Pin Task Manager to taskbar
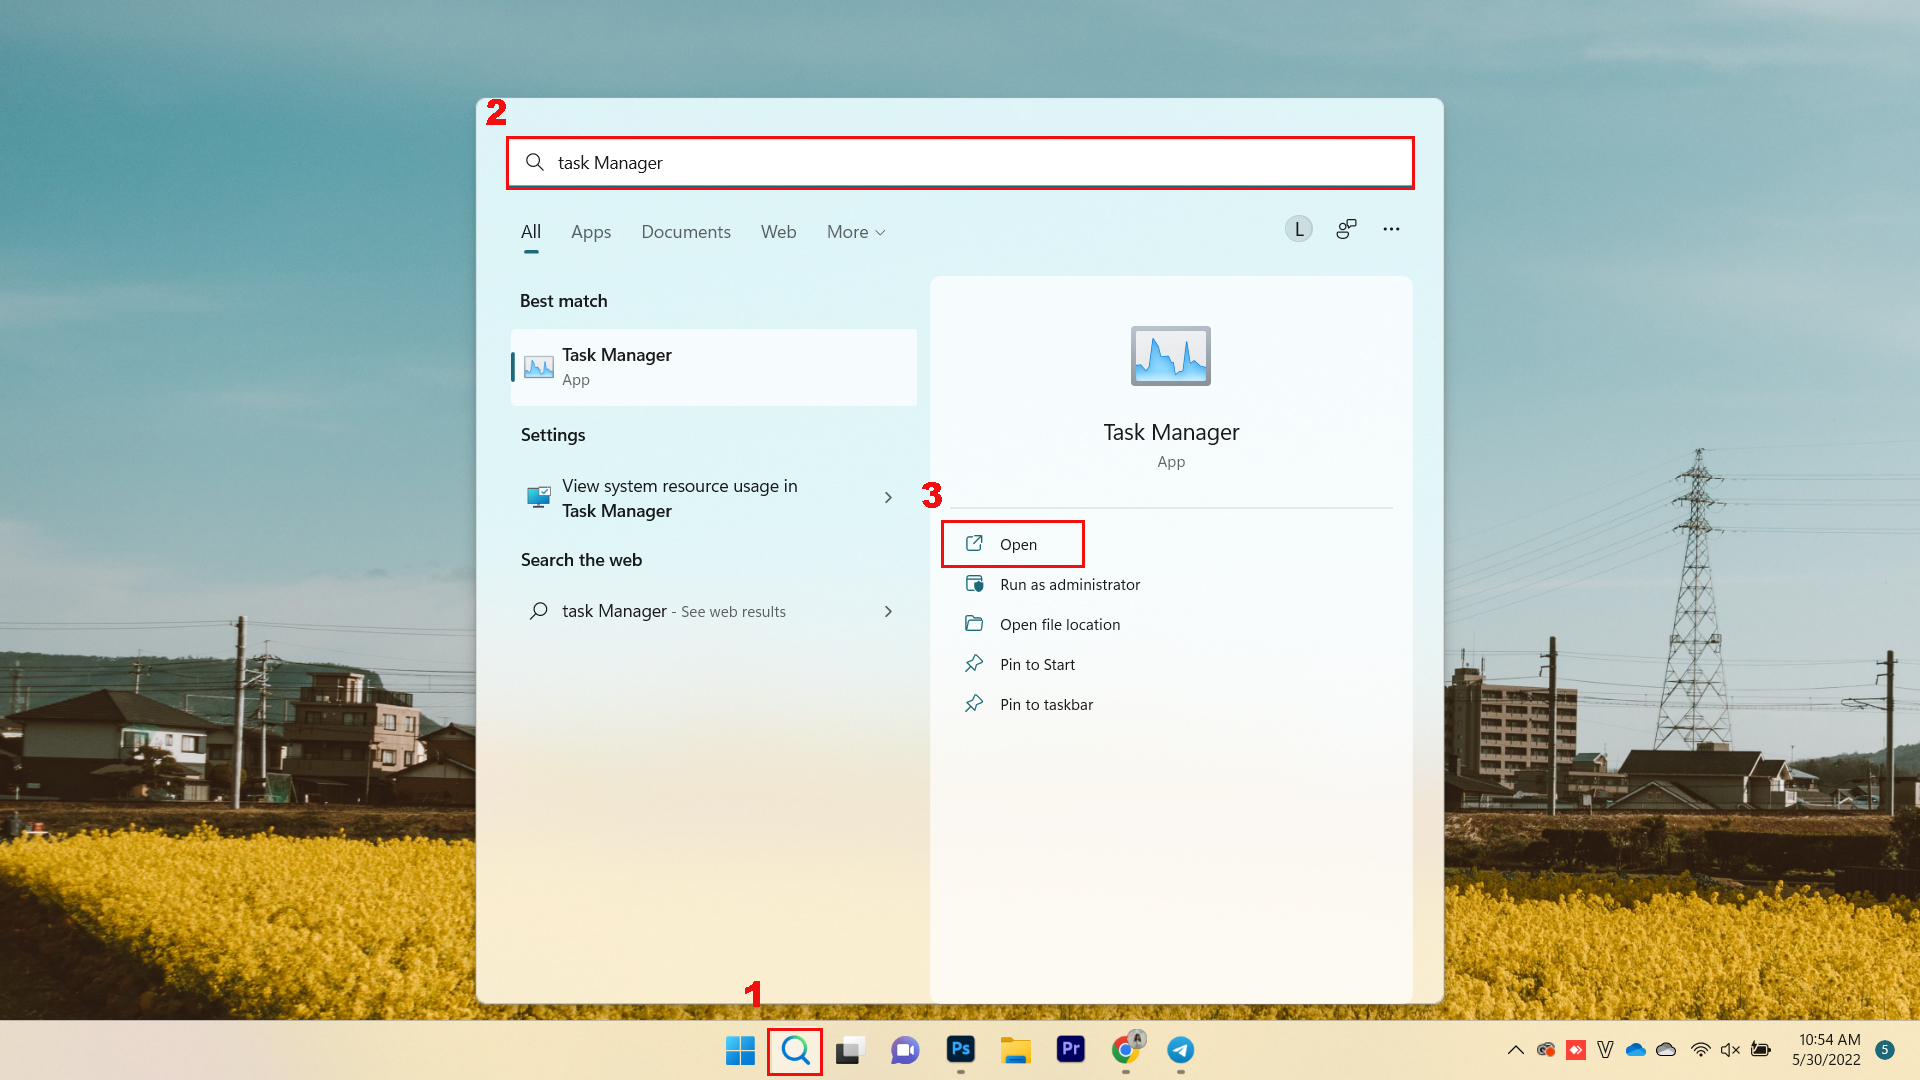Screen dimensions: 1920x1080 pyautogui.click(x=1046, y=703)
